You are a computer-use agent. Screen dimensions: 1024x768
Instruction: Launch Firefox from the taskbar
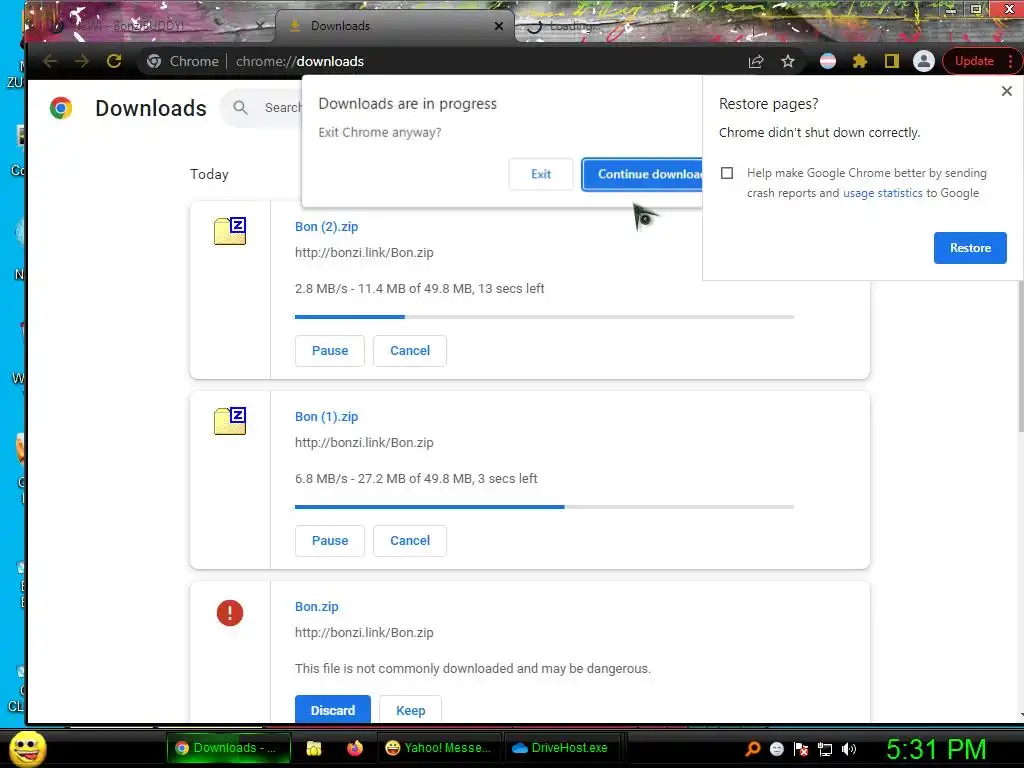click(355, 748)
